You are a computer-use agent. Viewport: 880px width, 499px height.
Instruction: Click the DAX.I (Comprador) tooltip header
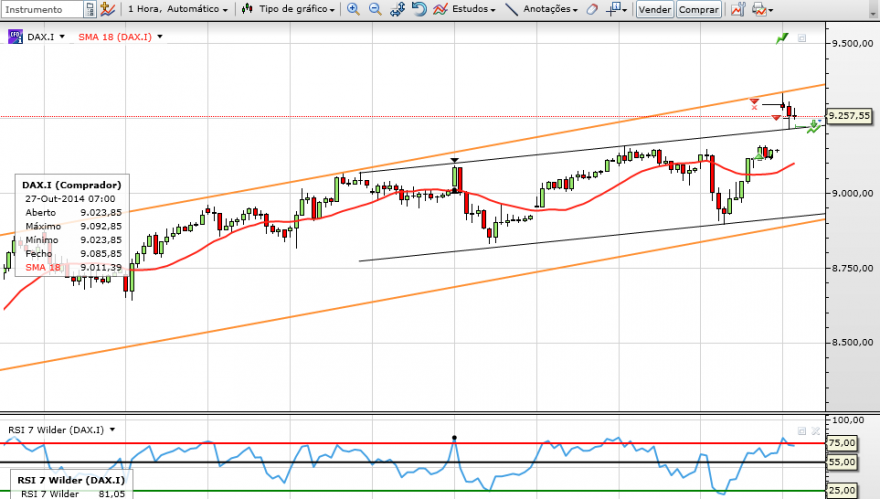(x=72, y=185)
